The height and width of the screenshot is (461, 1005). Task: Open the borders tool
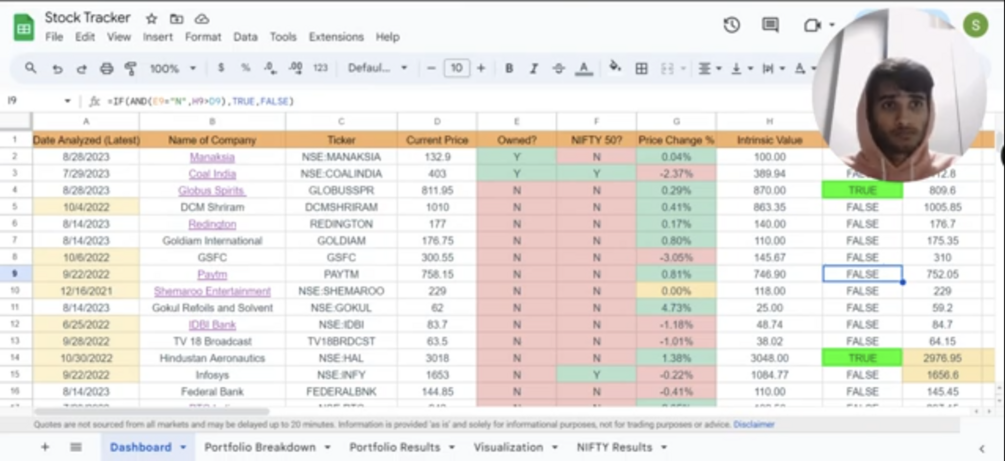tap(642, 68)
